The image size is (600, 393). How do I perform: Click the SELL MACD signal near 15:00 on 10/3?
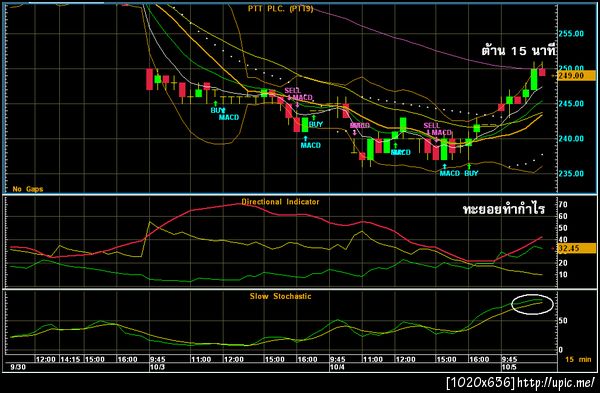tap(298, 94)
